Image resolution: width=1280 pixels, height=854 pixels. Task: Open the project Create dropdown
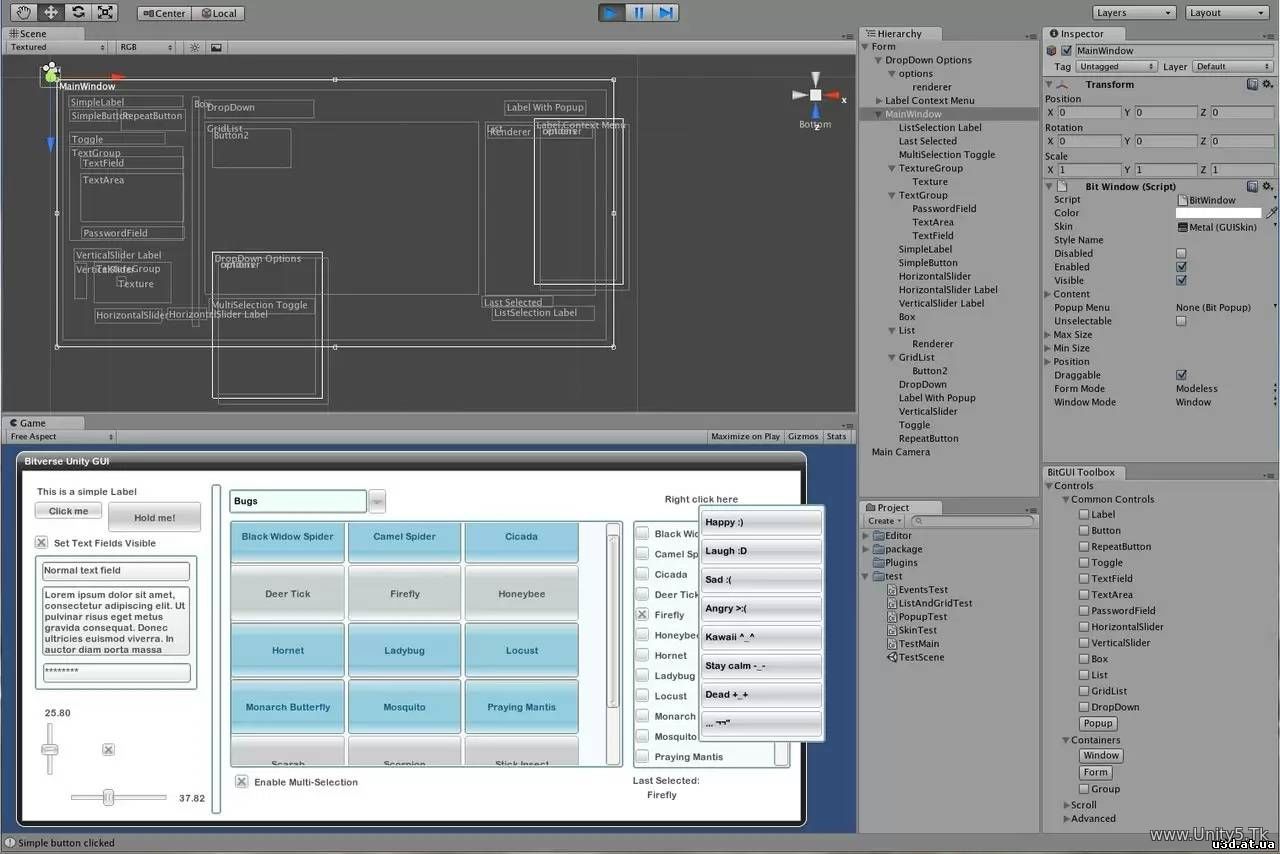885,521
